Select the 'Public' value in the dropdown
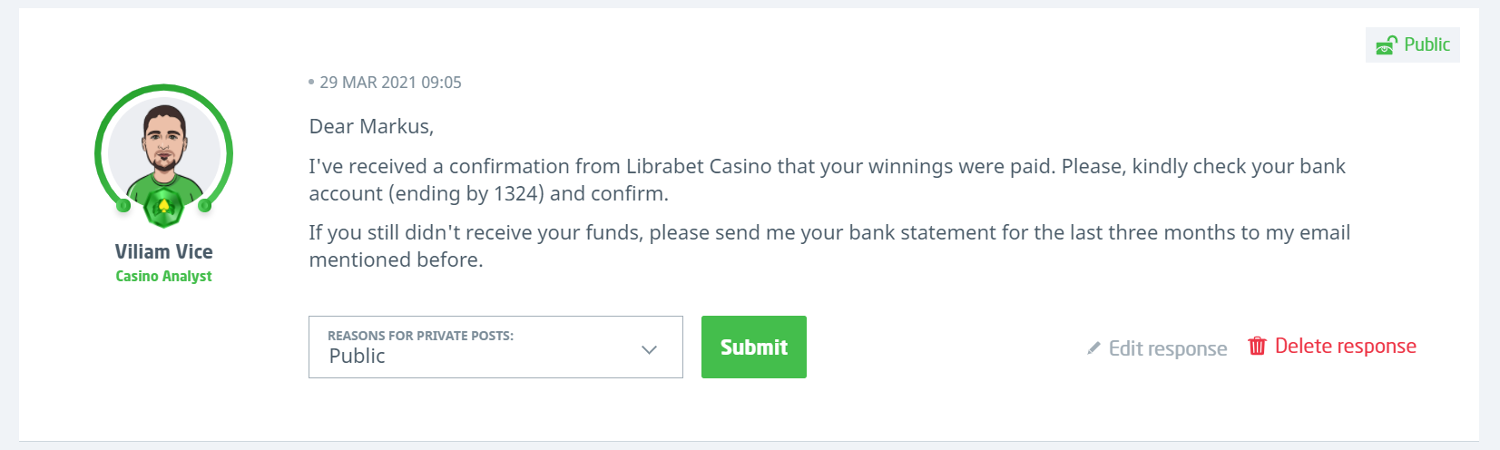 357,356
